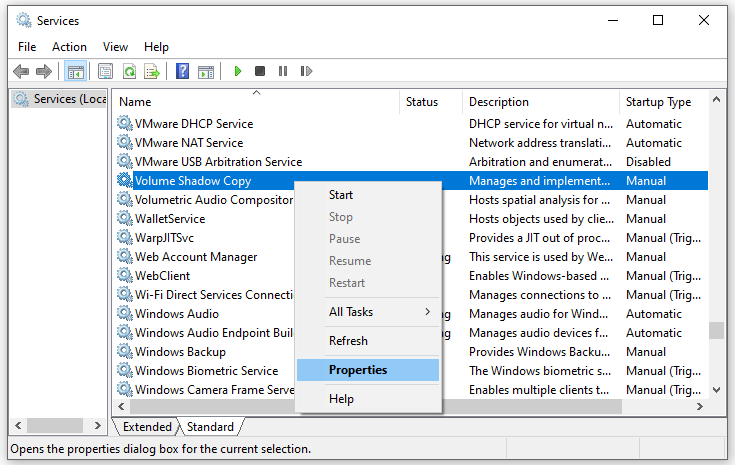Select VMware USB Arbitration Service name
The image size is (735, 465).
218,162
